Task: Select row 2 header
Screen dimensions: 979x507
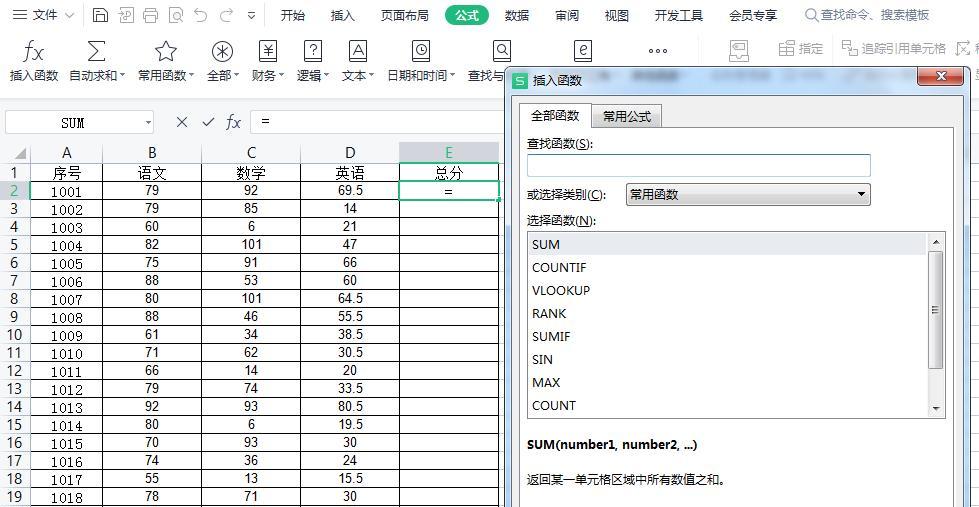Action: pos(14,191)
